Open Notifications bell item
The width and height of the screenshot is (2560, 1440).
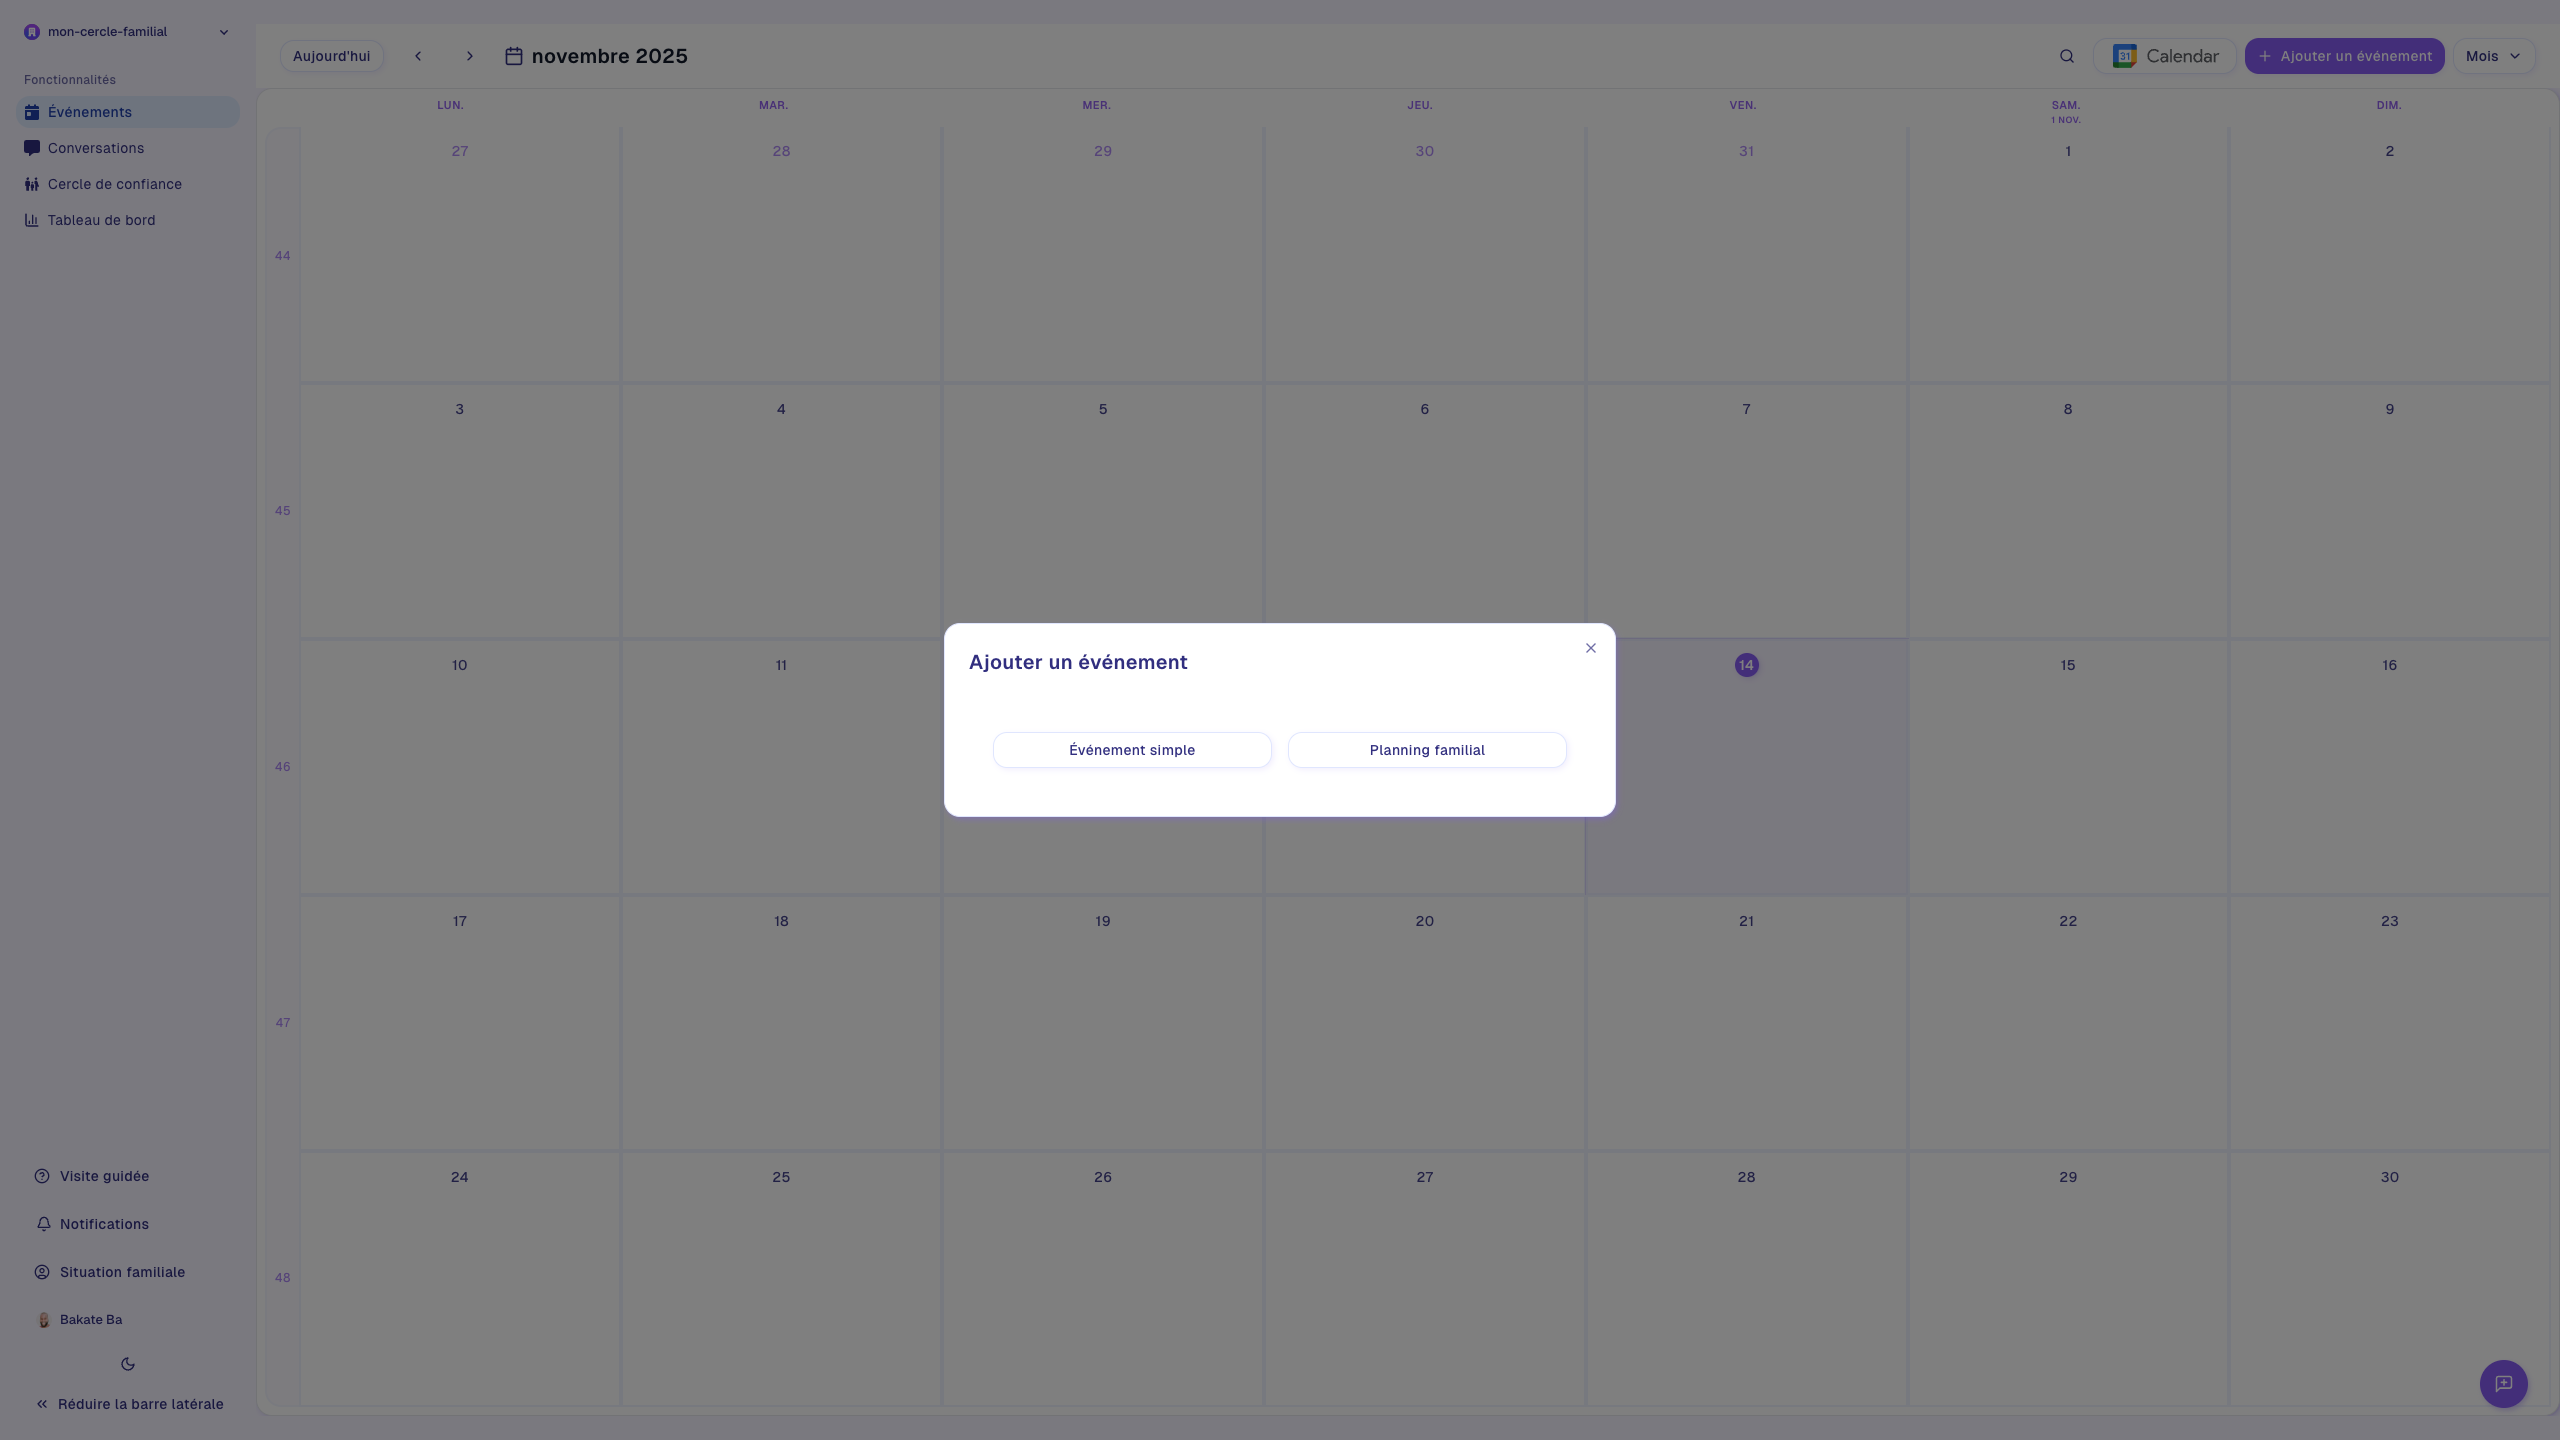click(x=103, y=1224)
